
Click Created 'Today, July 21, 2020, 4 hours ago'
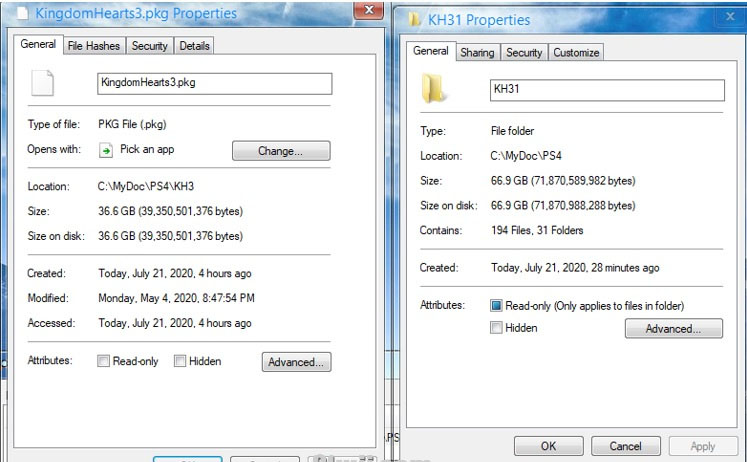pyautogui.click(x=175, y=273)
